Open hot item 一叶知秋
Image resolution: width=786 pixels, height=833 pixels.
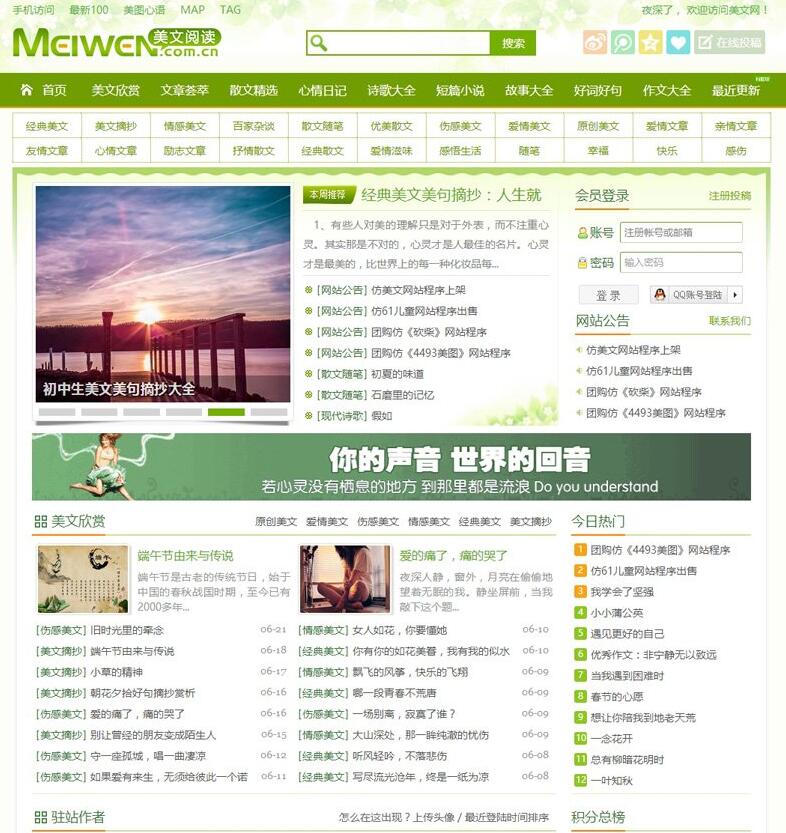click(611, 780)
